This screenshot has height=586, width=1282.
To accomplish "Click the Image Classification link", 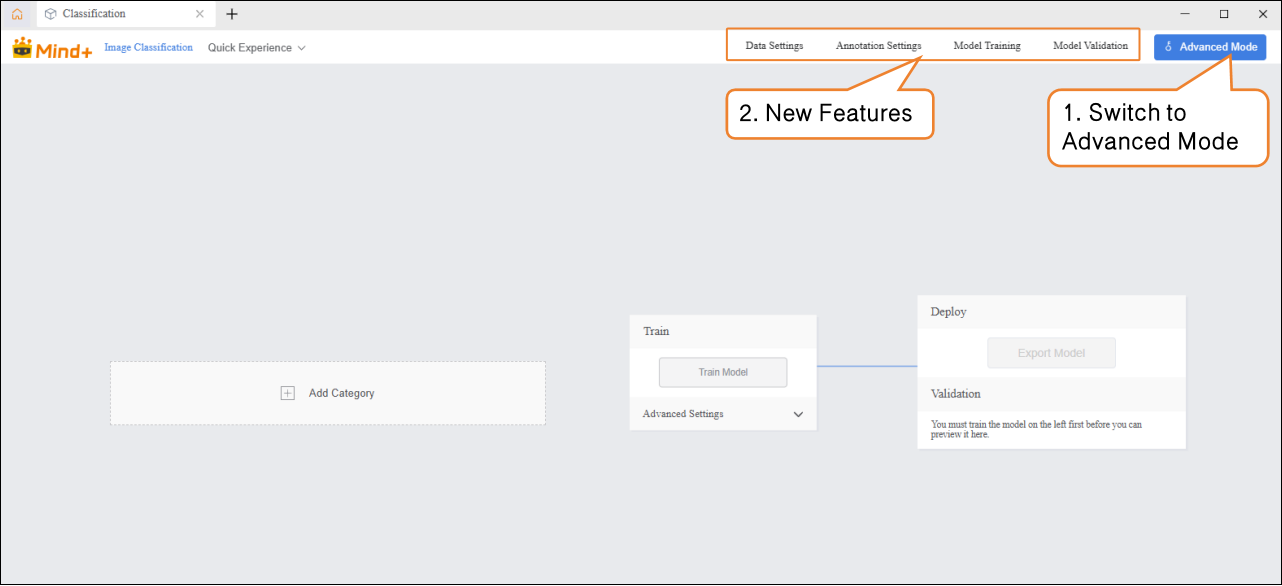I will pyautogui.click(x=148, y=47).
